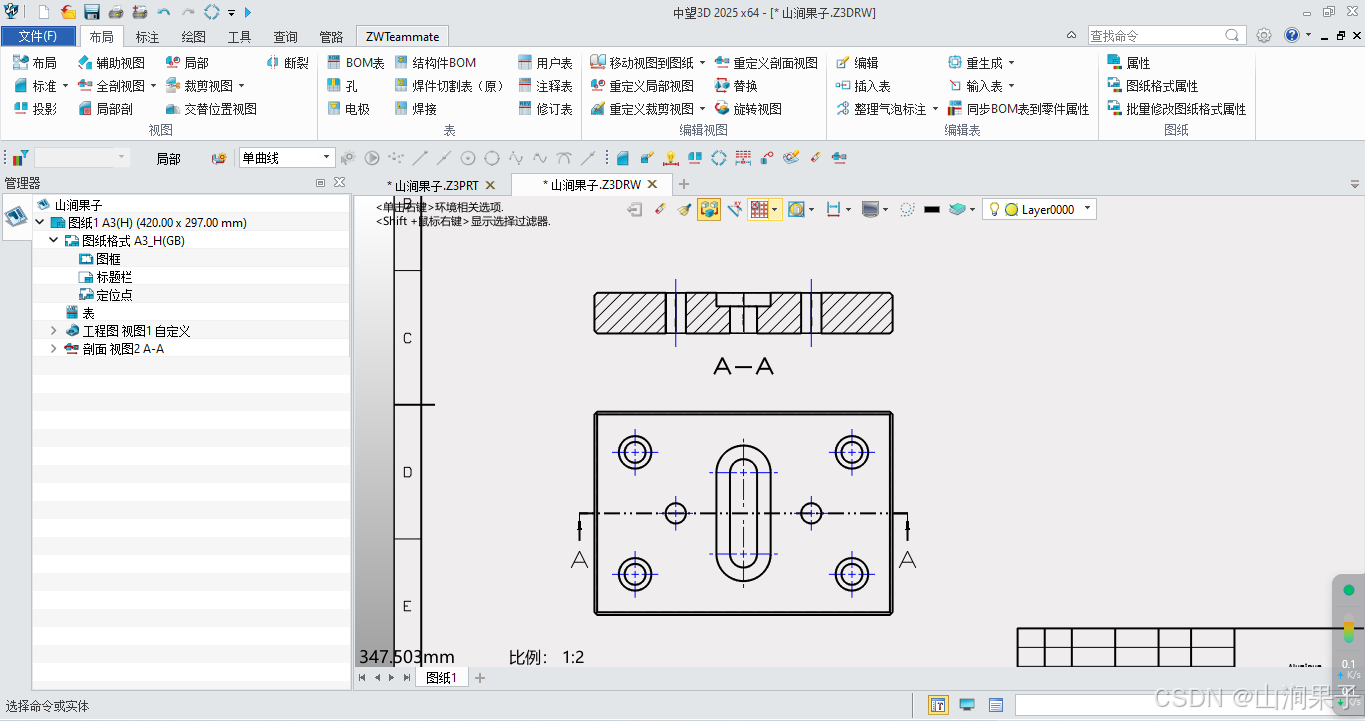Click the 替换 replace view tool
The image size is (1365, 721).
736,86
